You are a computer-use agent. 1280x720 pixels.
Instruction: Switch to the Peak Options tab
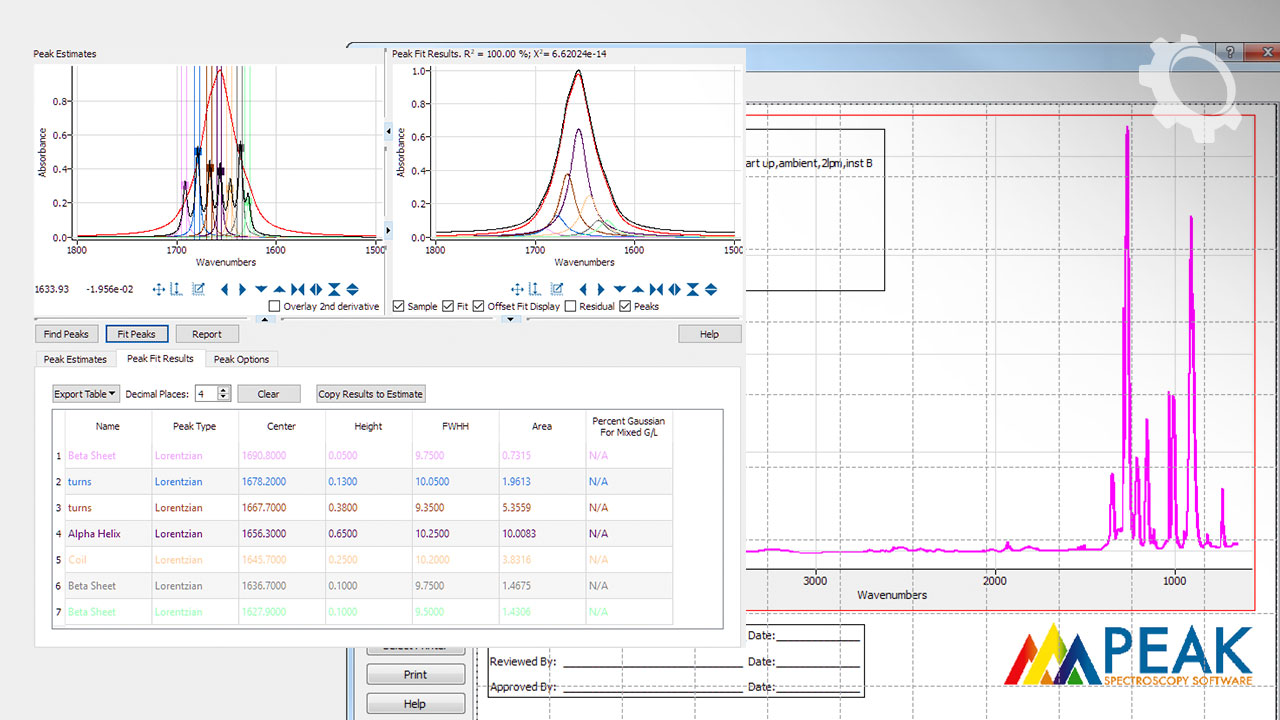241,359
